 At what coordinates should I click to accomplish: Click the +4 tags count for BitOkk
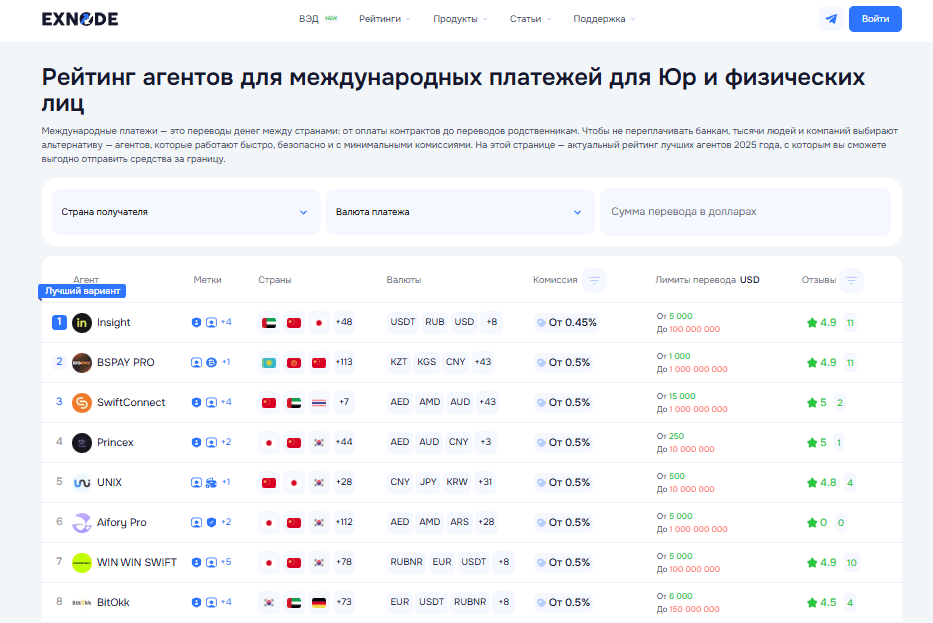(x=226, y=602)
